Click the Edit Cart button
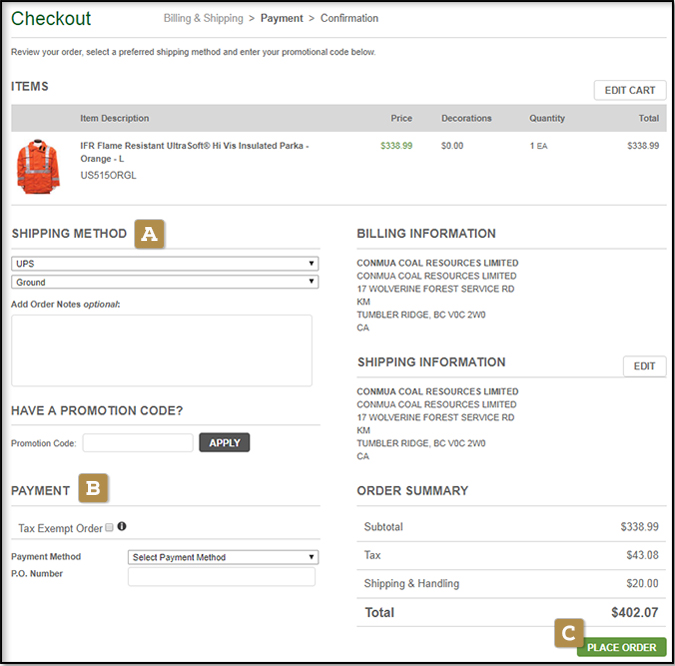Image resolution: width=675 pixels, height=666 pixels. tap(629, 90)
